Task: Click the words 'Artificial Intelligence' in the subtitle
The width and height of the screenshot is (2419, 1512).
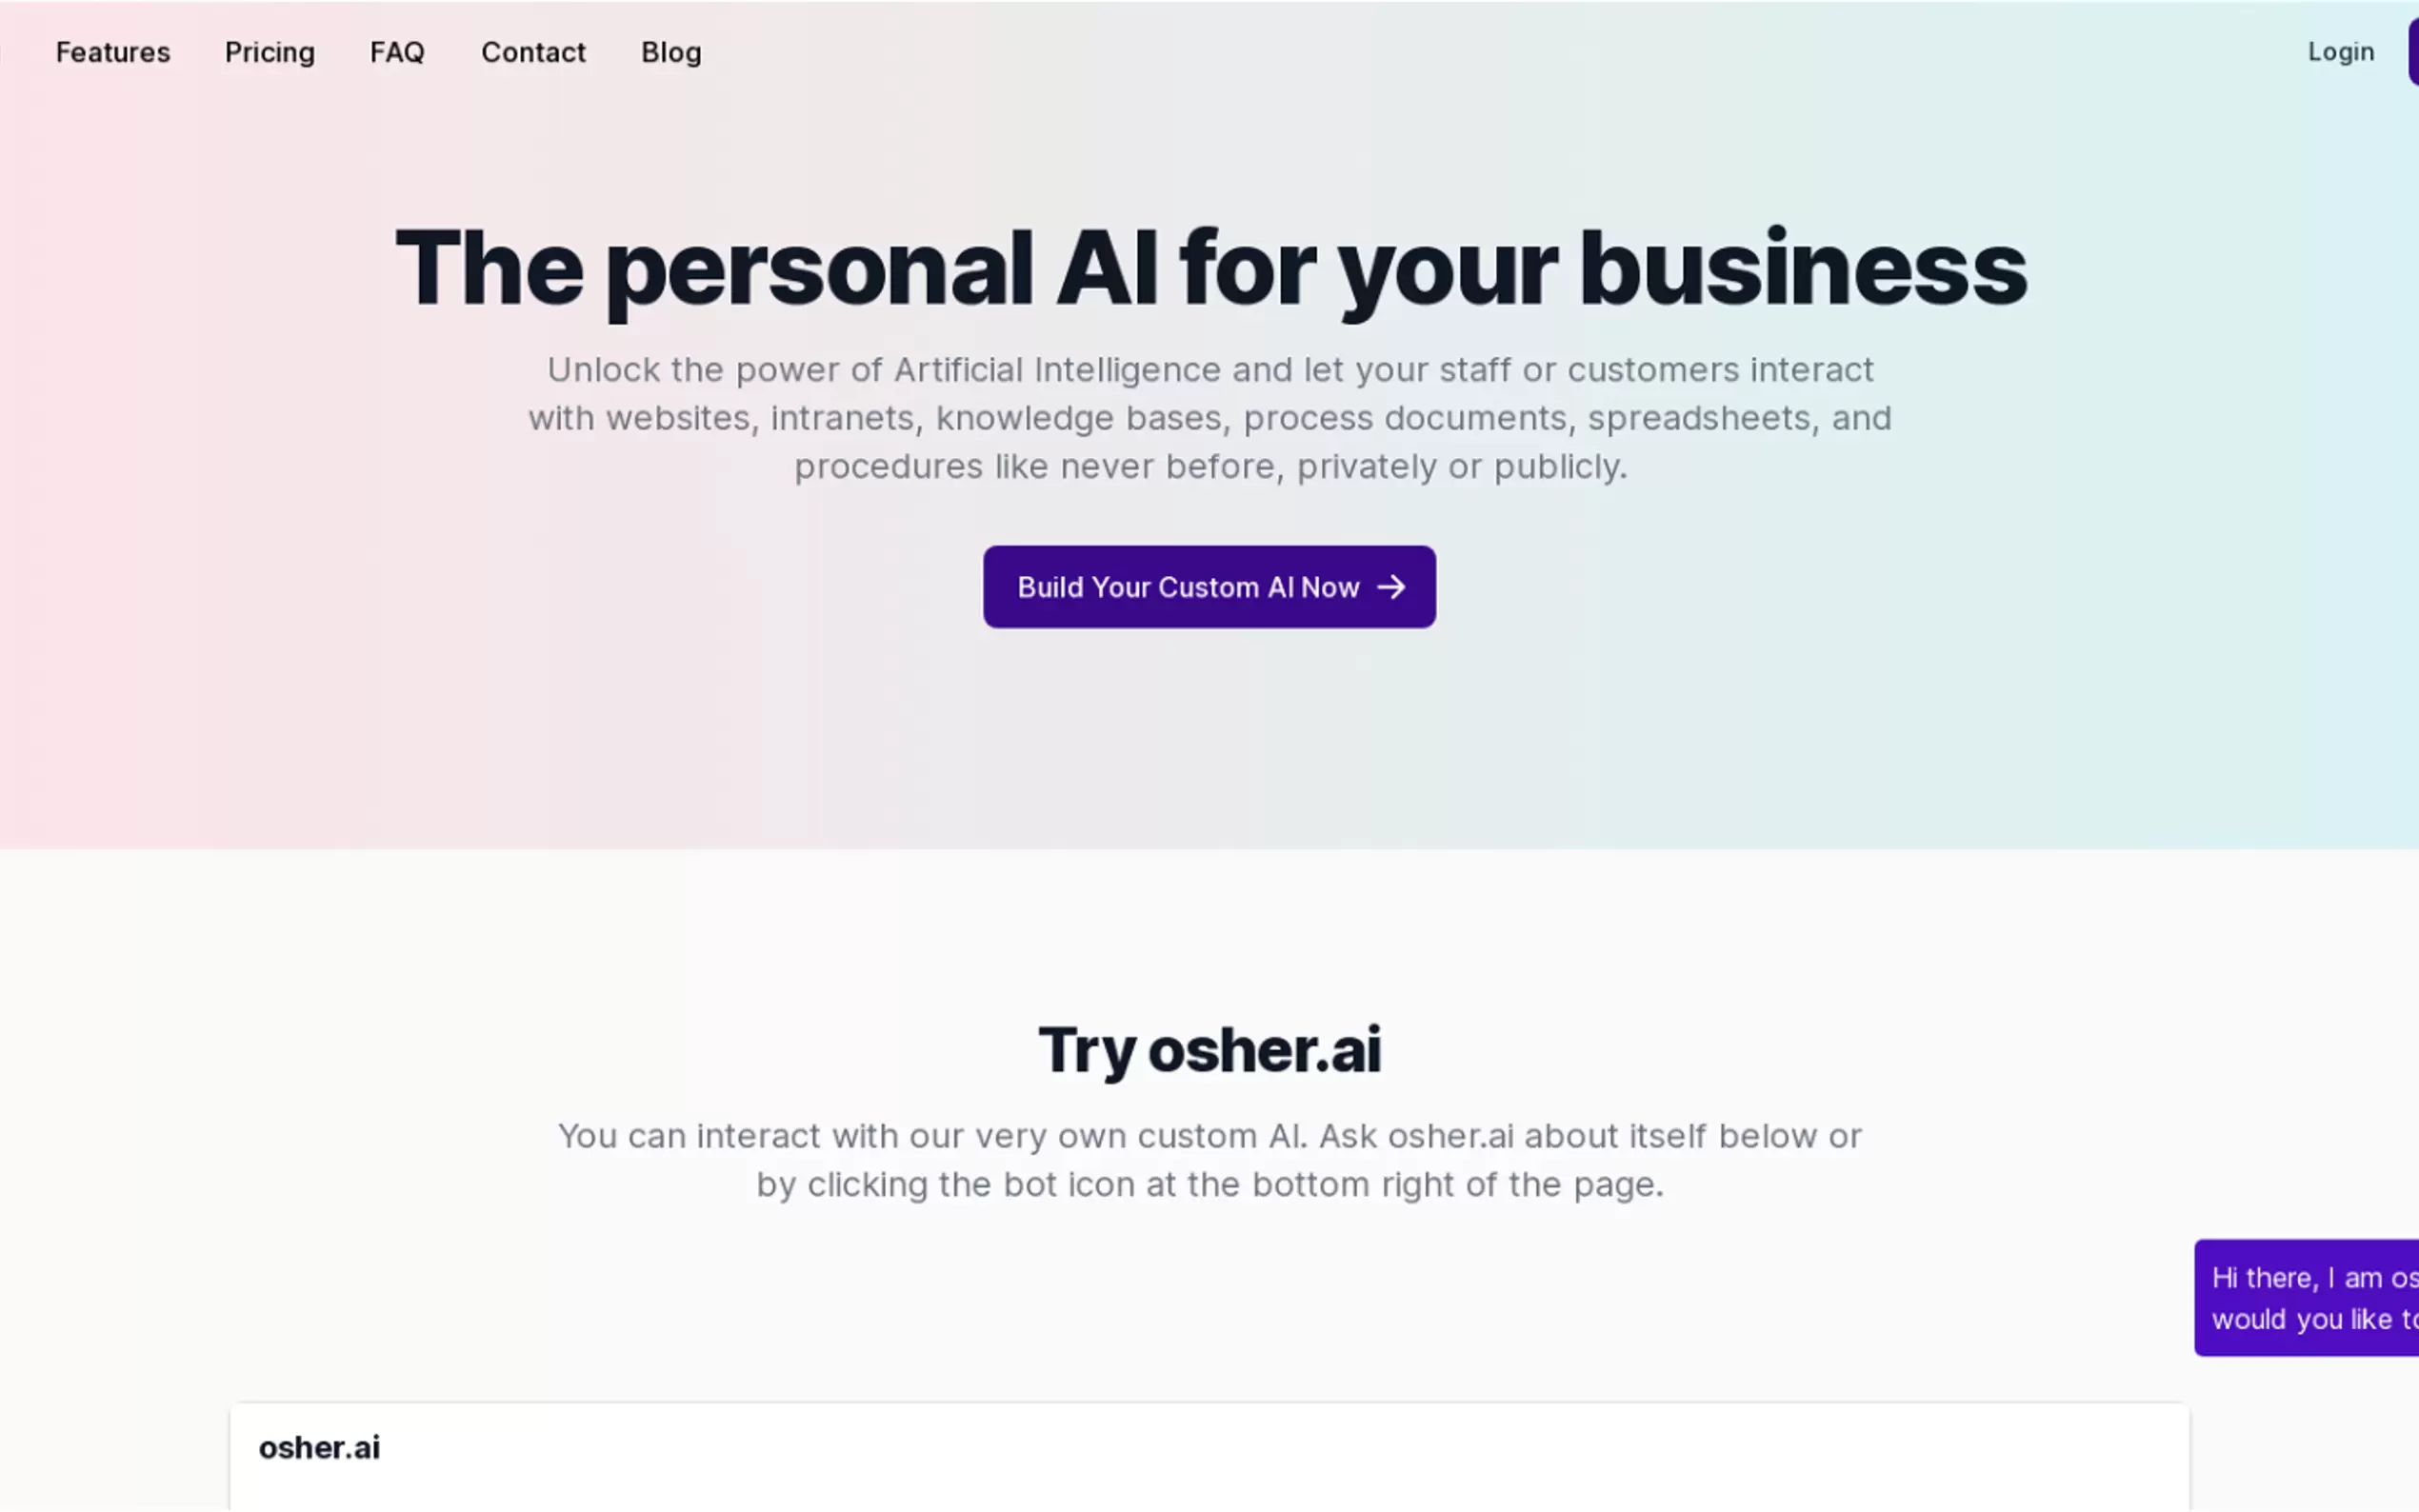Action: (1057, 370)
